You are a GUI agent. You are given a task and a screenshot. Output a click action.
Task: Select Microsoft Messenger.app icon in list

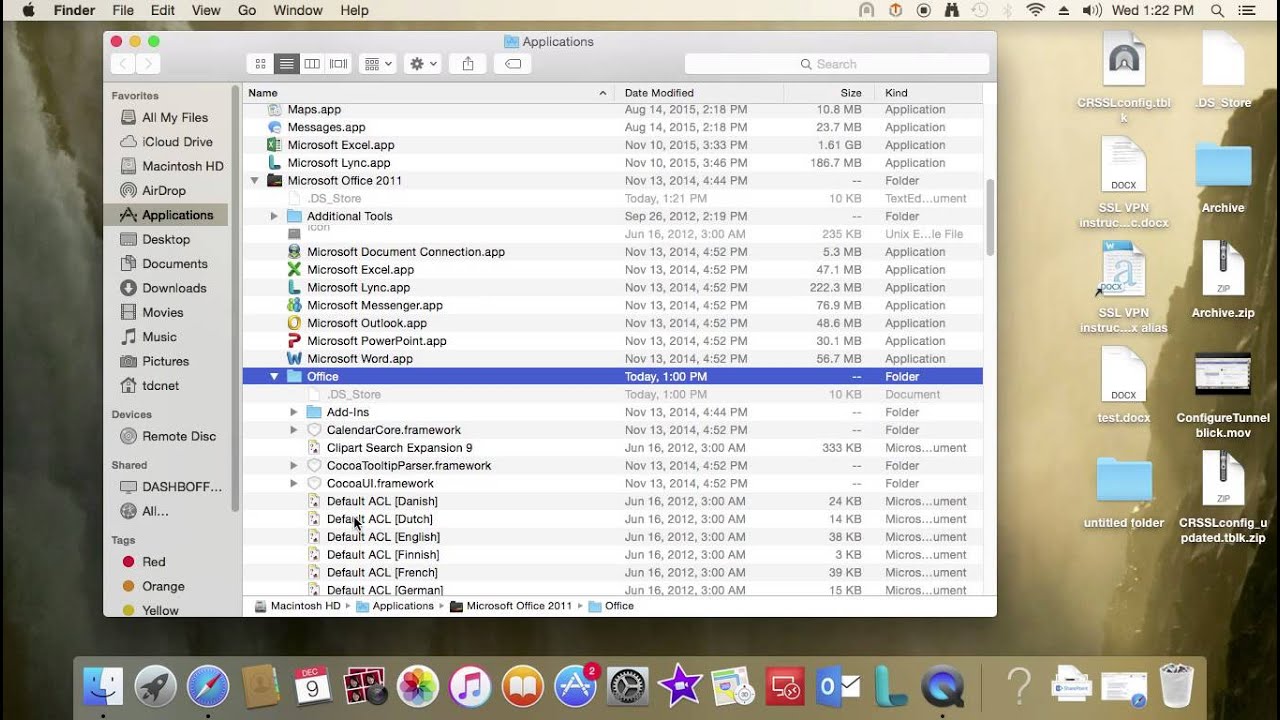(x=294, y=305)
